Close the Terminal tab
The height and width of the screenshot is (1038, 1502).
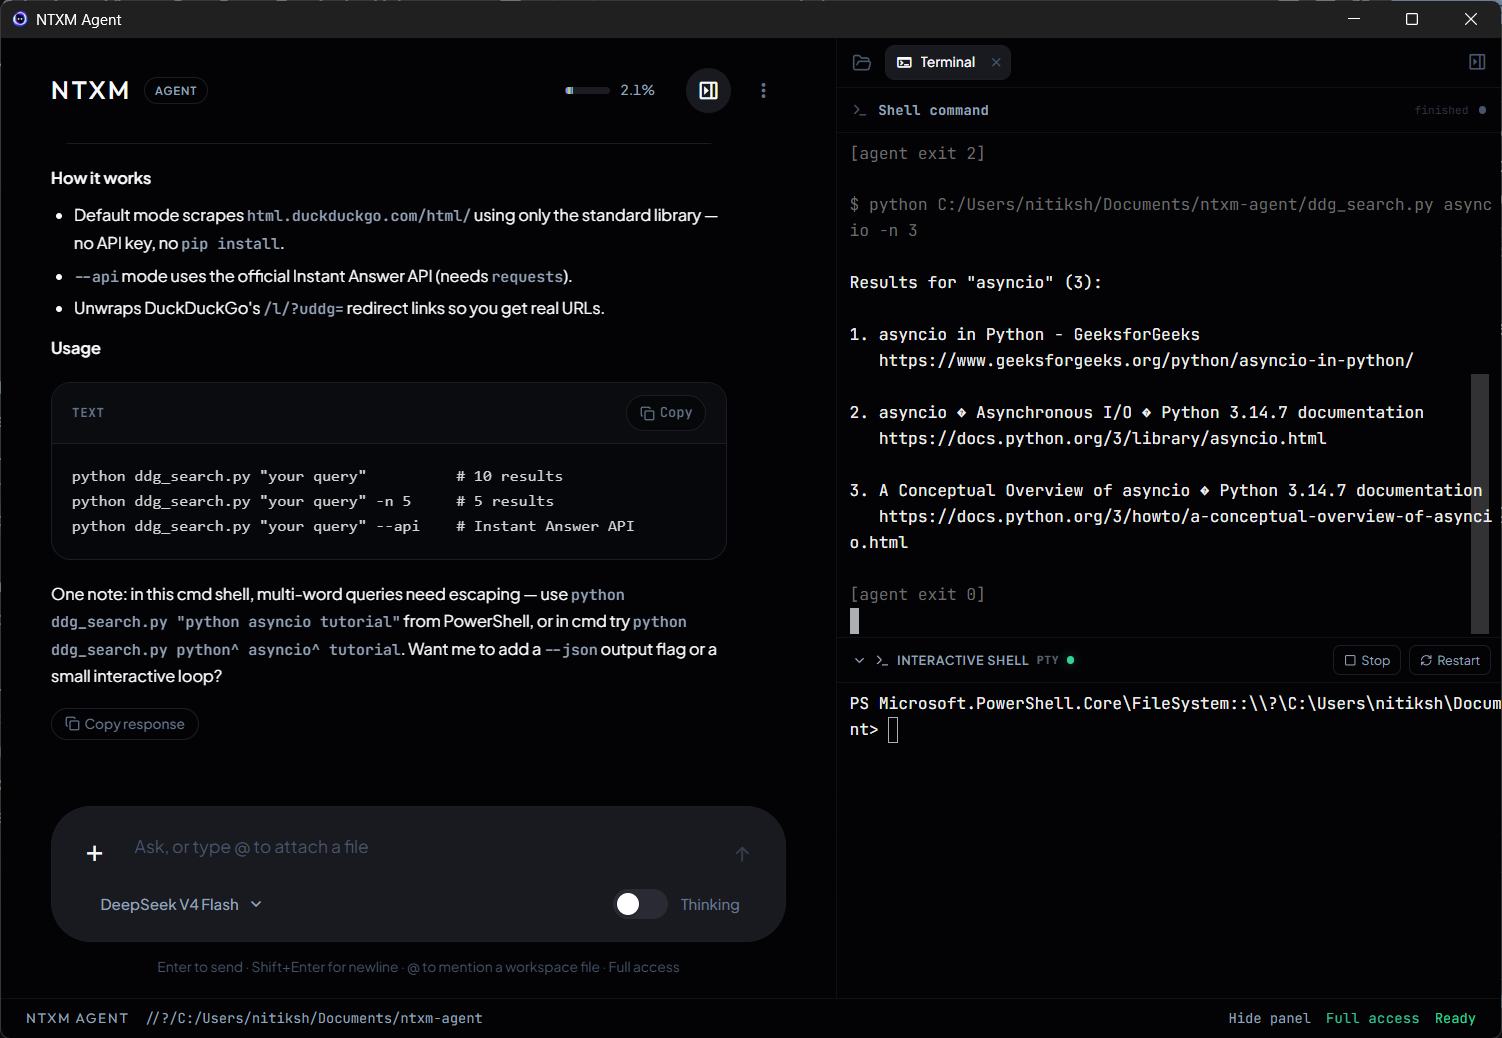(996, 62)
